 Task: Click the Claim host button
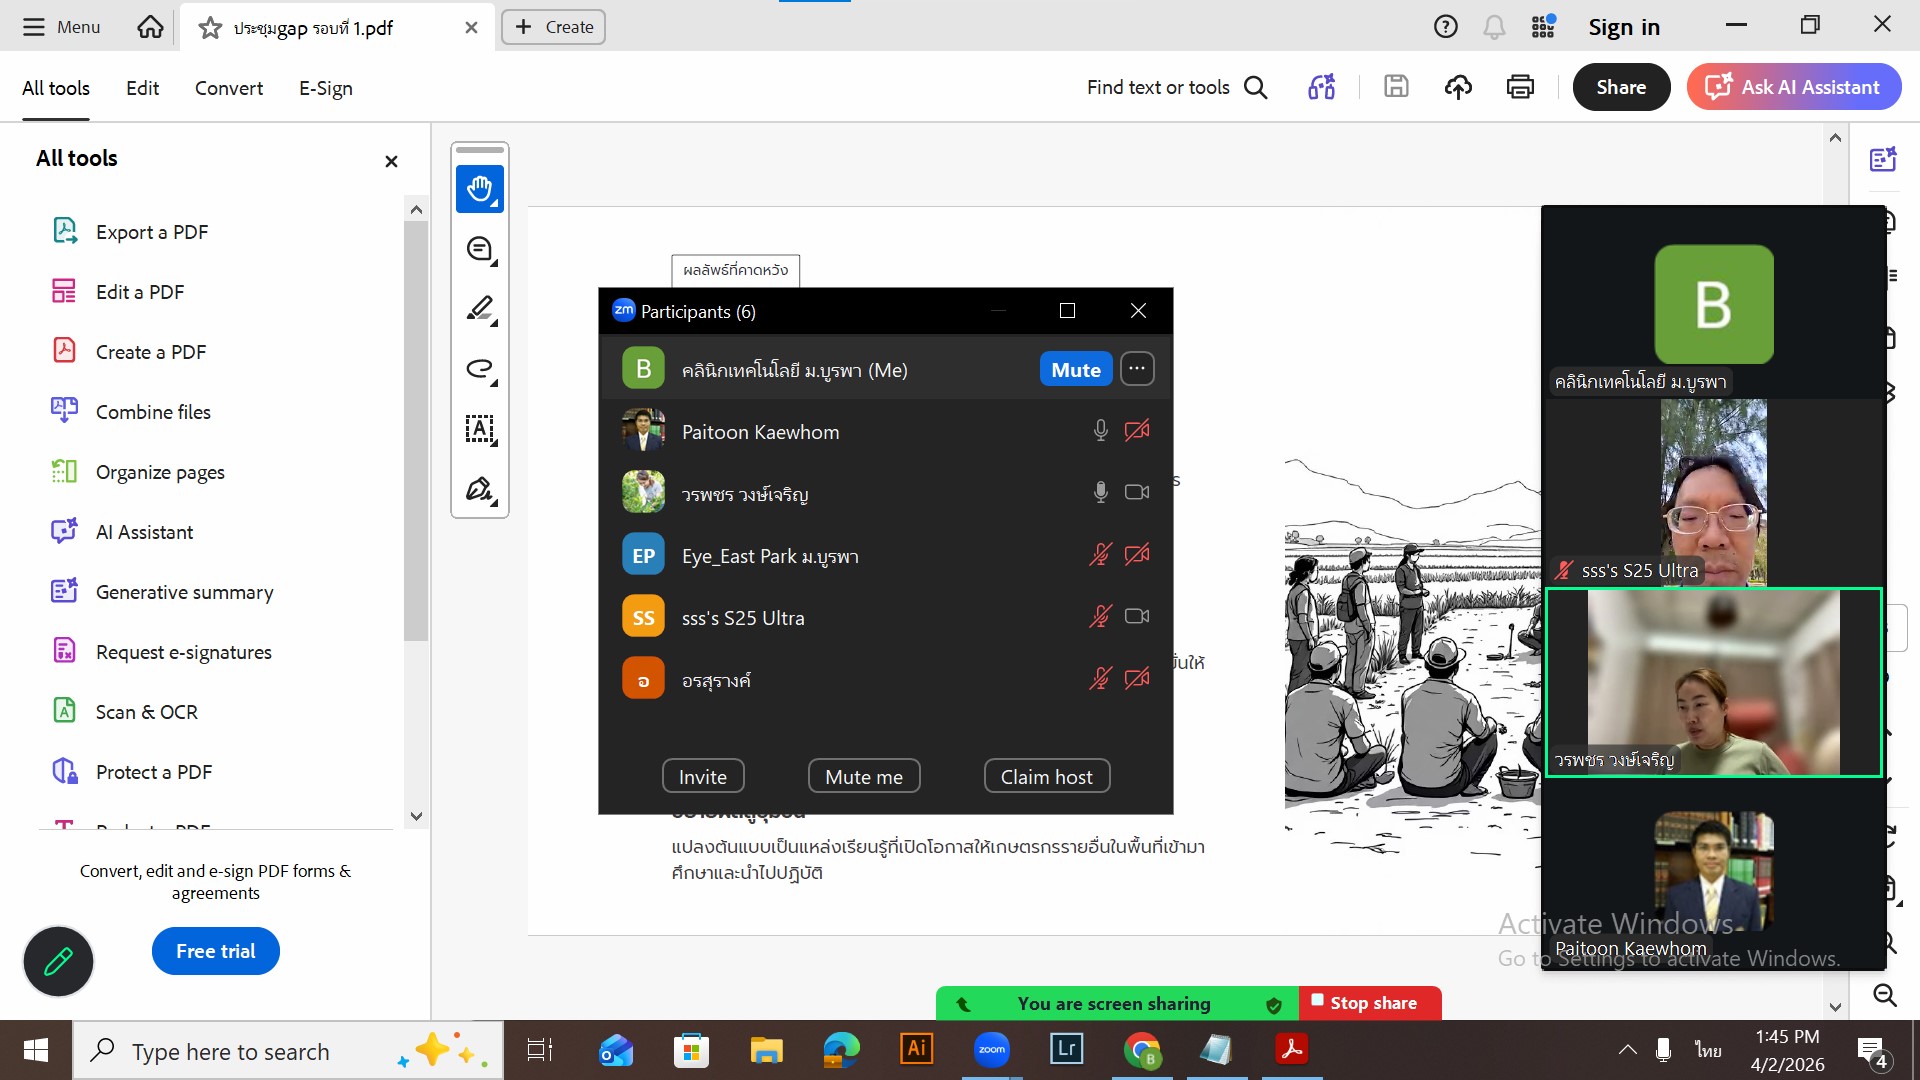point(1046,777)
